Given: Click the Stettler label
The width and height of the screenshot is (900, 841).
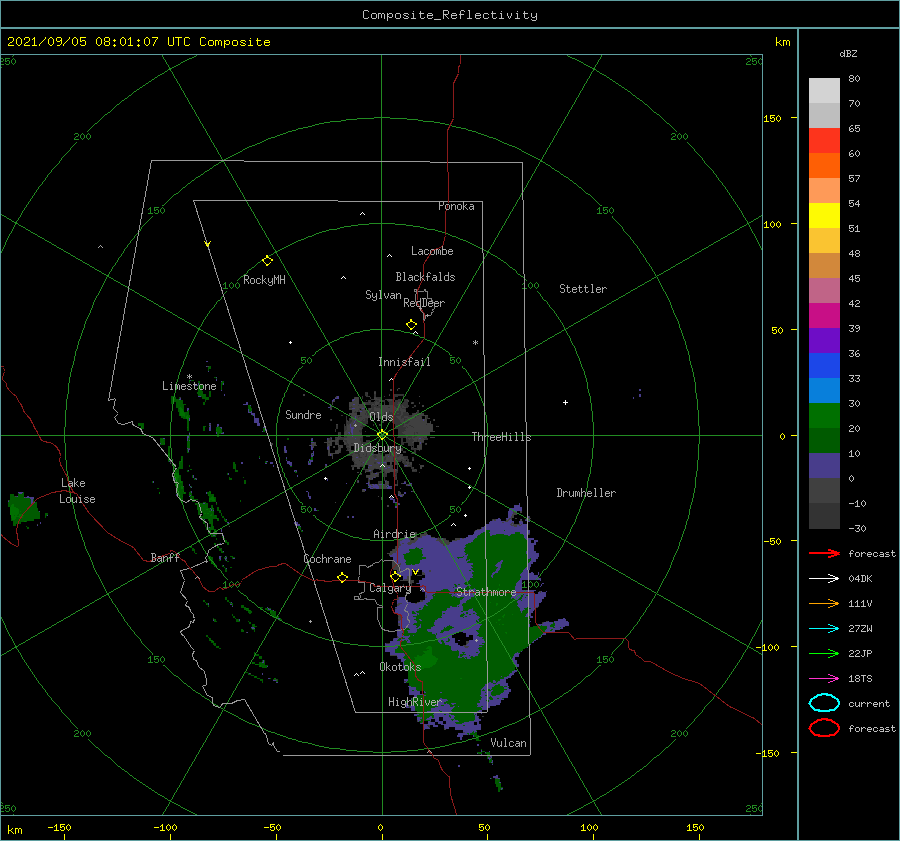Looking at the screenshot, I should [x=583, y=289].
